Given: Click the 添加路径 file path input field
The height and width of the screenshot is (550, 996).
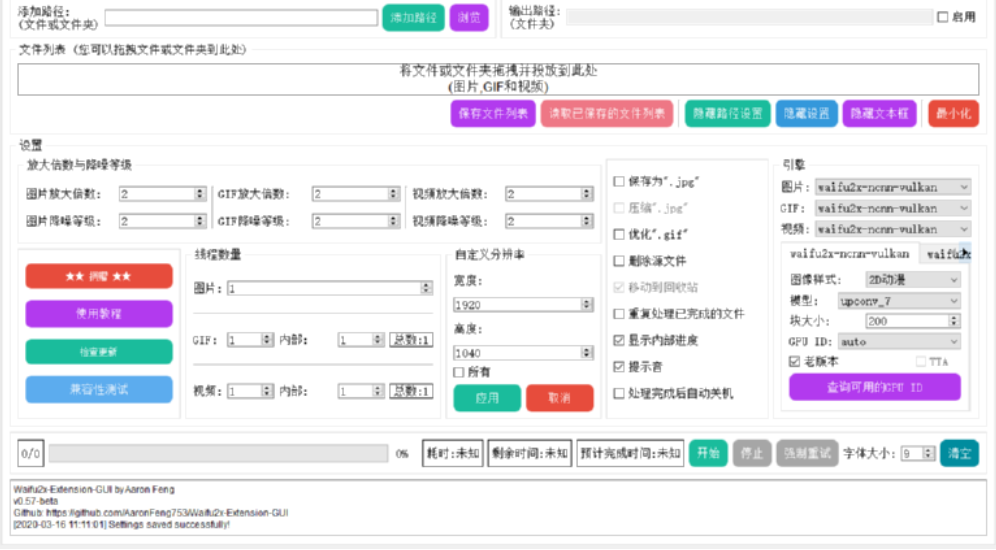Looking at the screenshot, I should [239, 17].
